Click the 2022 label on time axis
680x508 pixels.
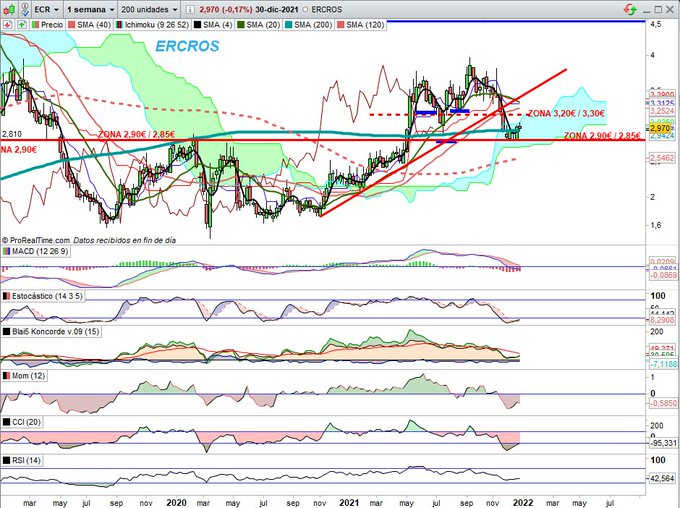[x=523, y=502]
